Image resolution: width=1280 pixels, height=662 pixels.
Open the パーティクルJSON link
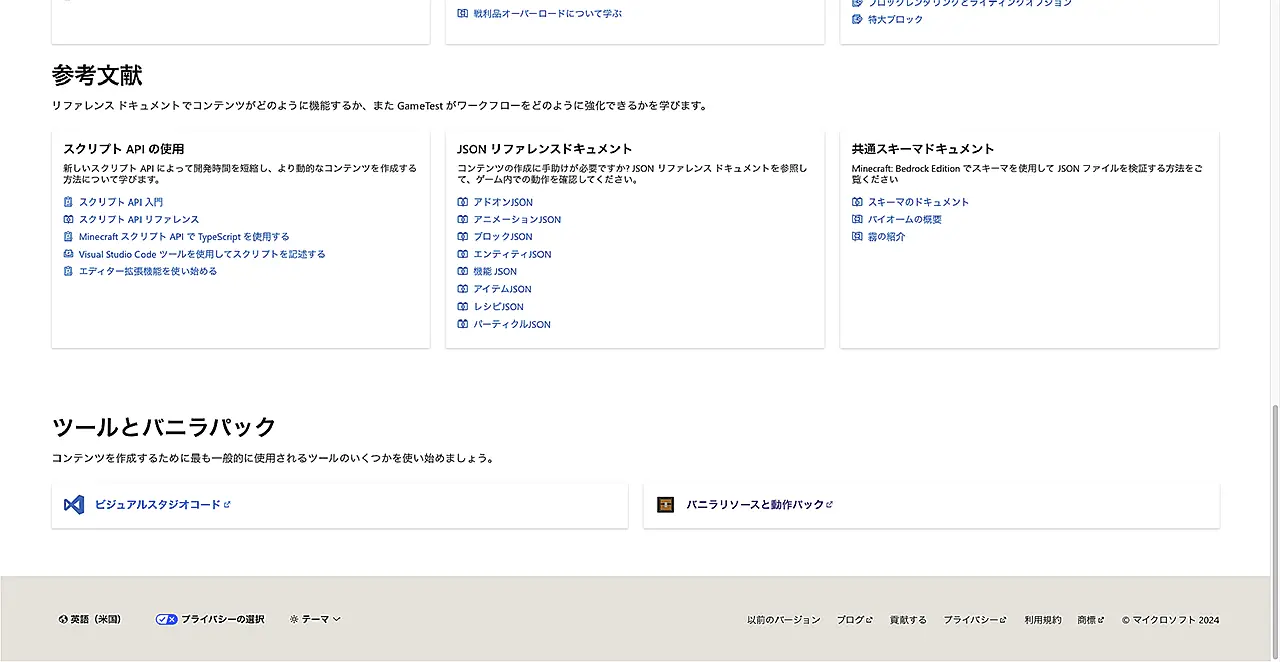coord(511,324)
